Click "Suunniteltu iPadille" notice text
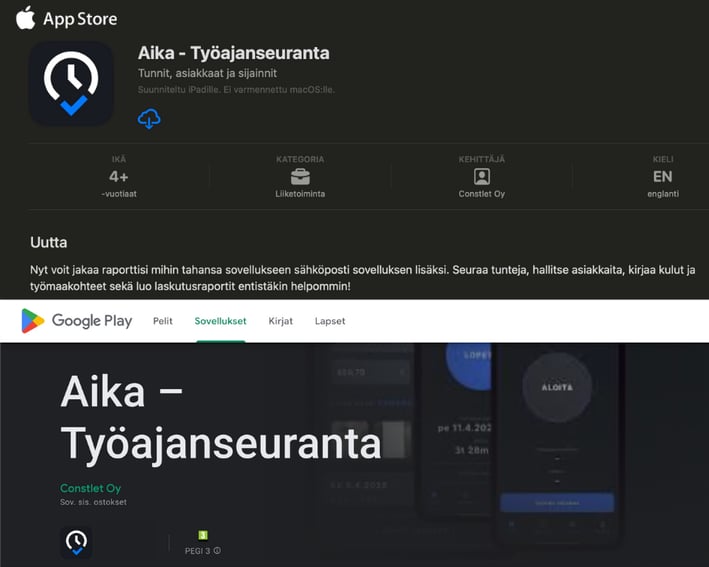Screen dimensions: 709x567 coord(236,90)
